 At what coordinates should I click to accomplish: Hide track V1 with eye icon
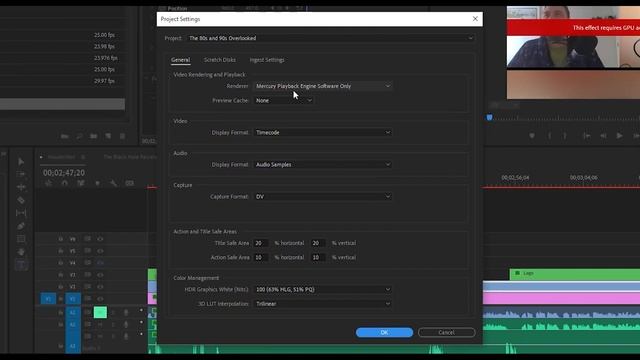(100, 298)
